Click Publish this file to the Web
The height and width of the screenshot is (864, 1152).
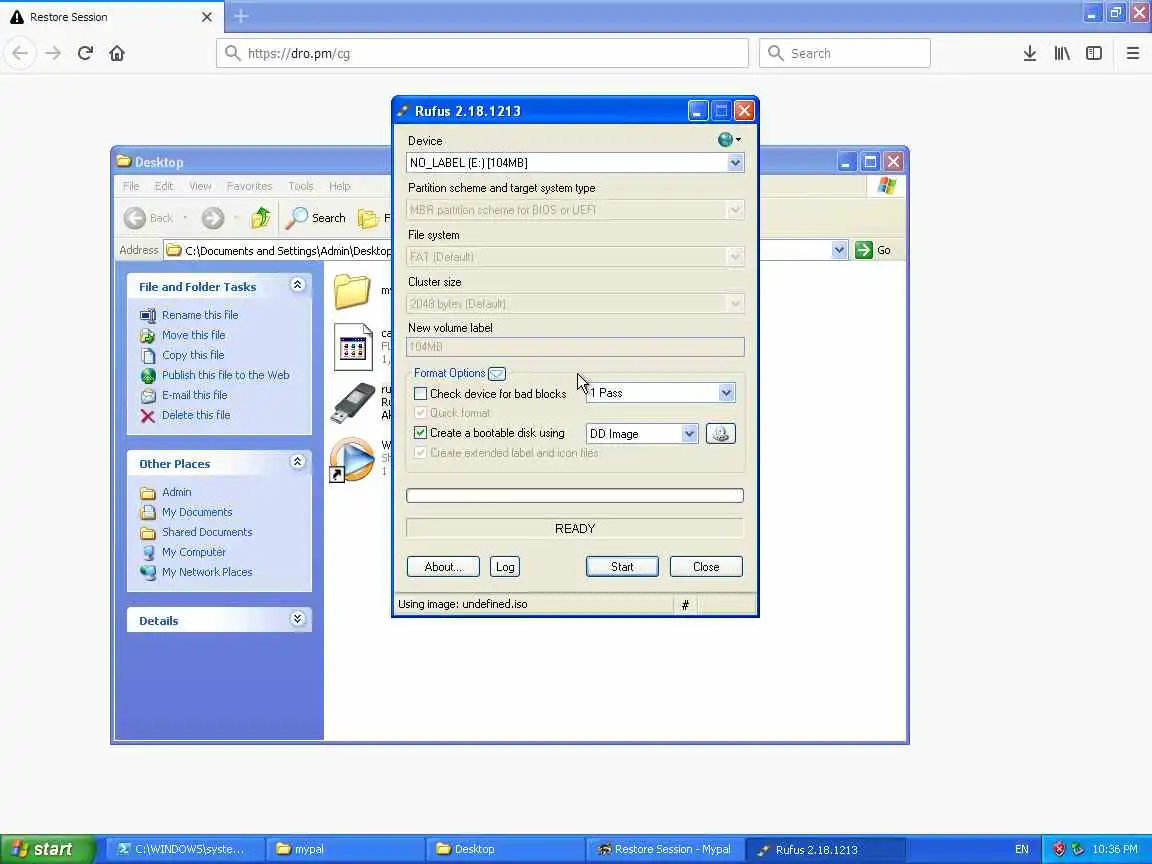226,375
